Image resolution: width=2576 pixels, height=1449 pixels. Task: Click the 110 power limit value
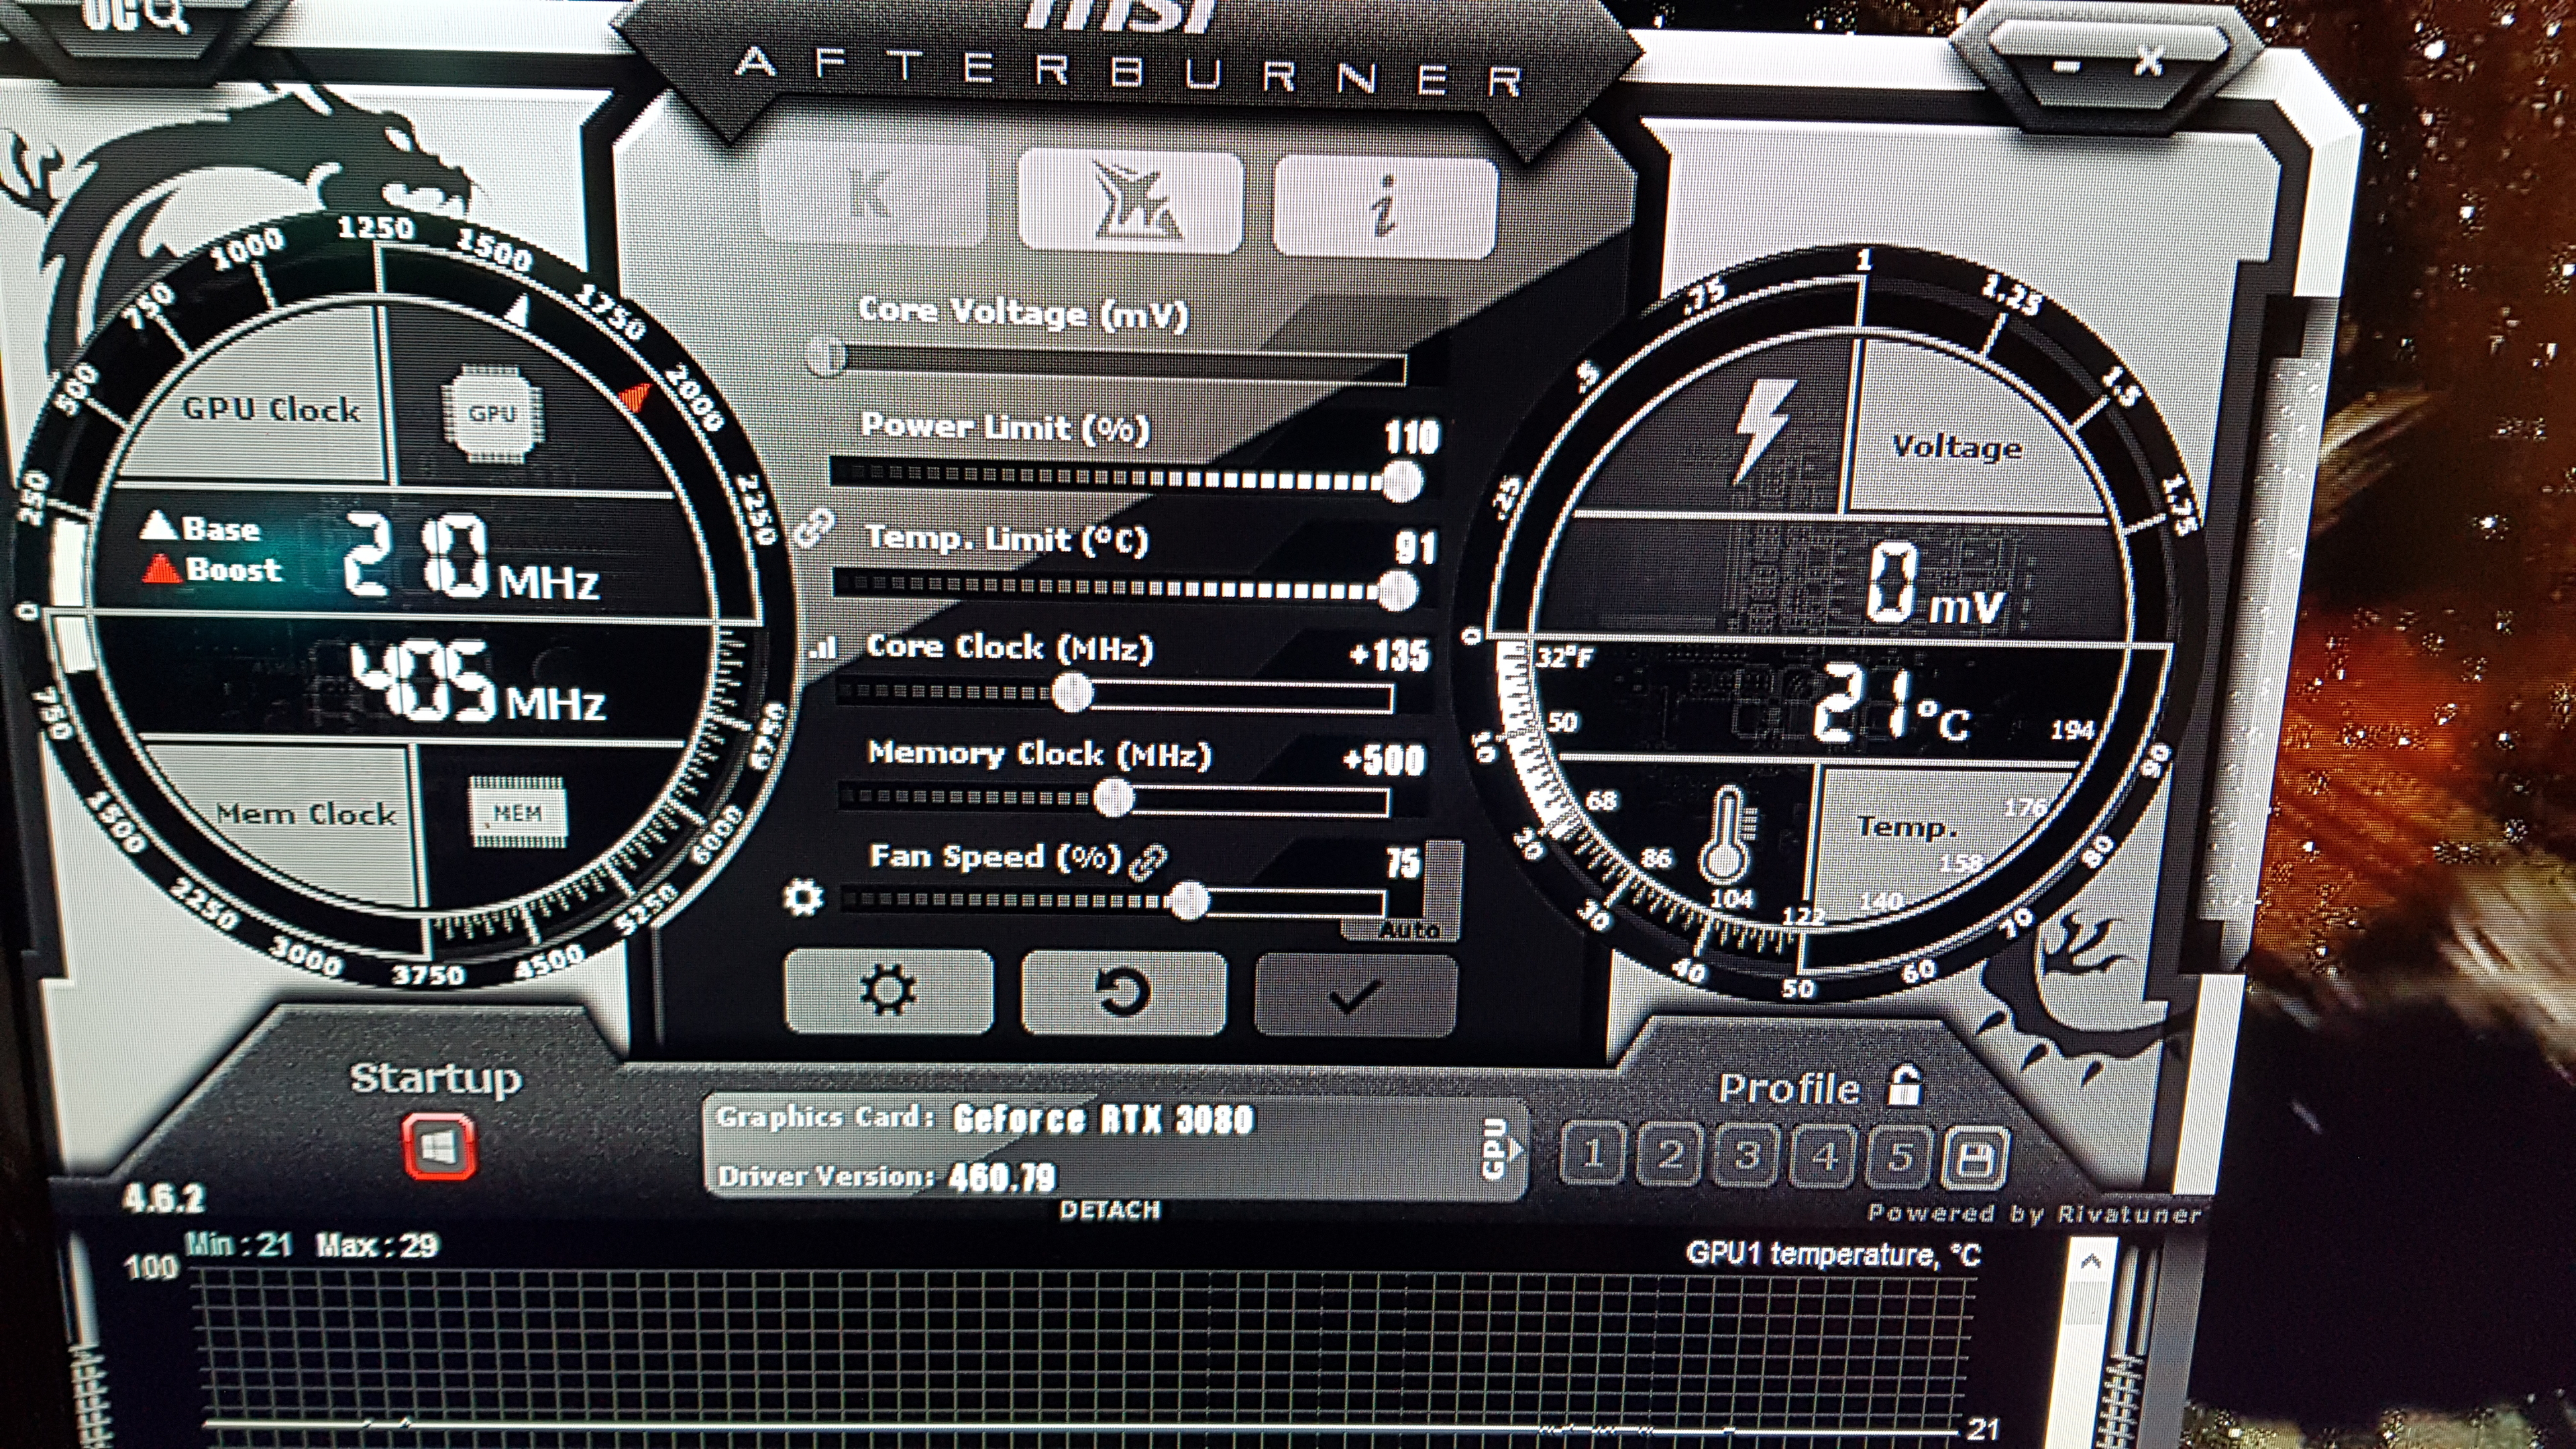pos(1411,437)
